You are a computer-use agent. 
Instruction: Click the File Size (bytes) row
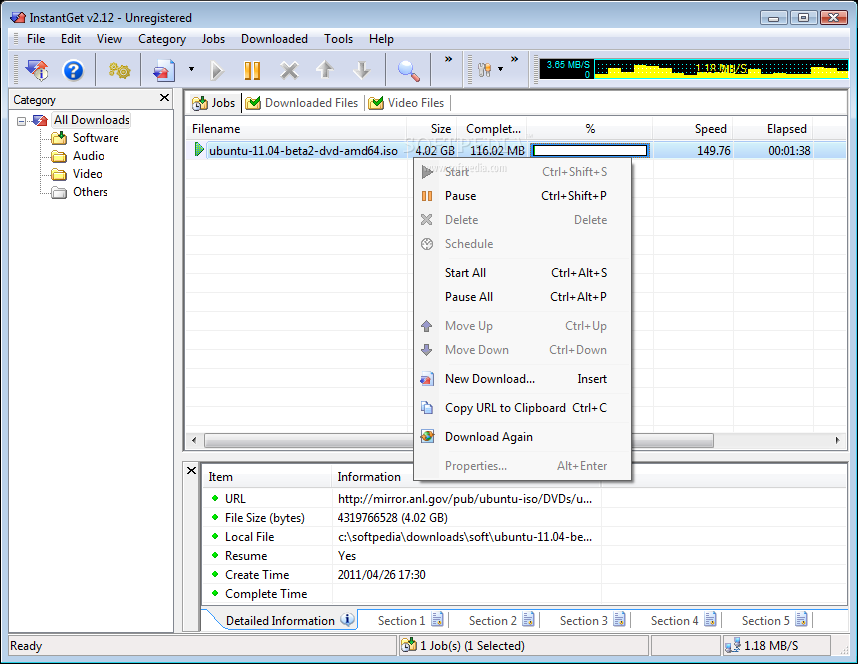point(404,518)
